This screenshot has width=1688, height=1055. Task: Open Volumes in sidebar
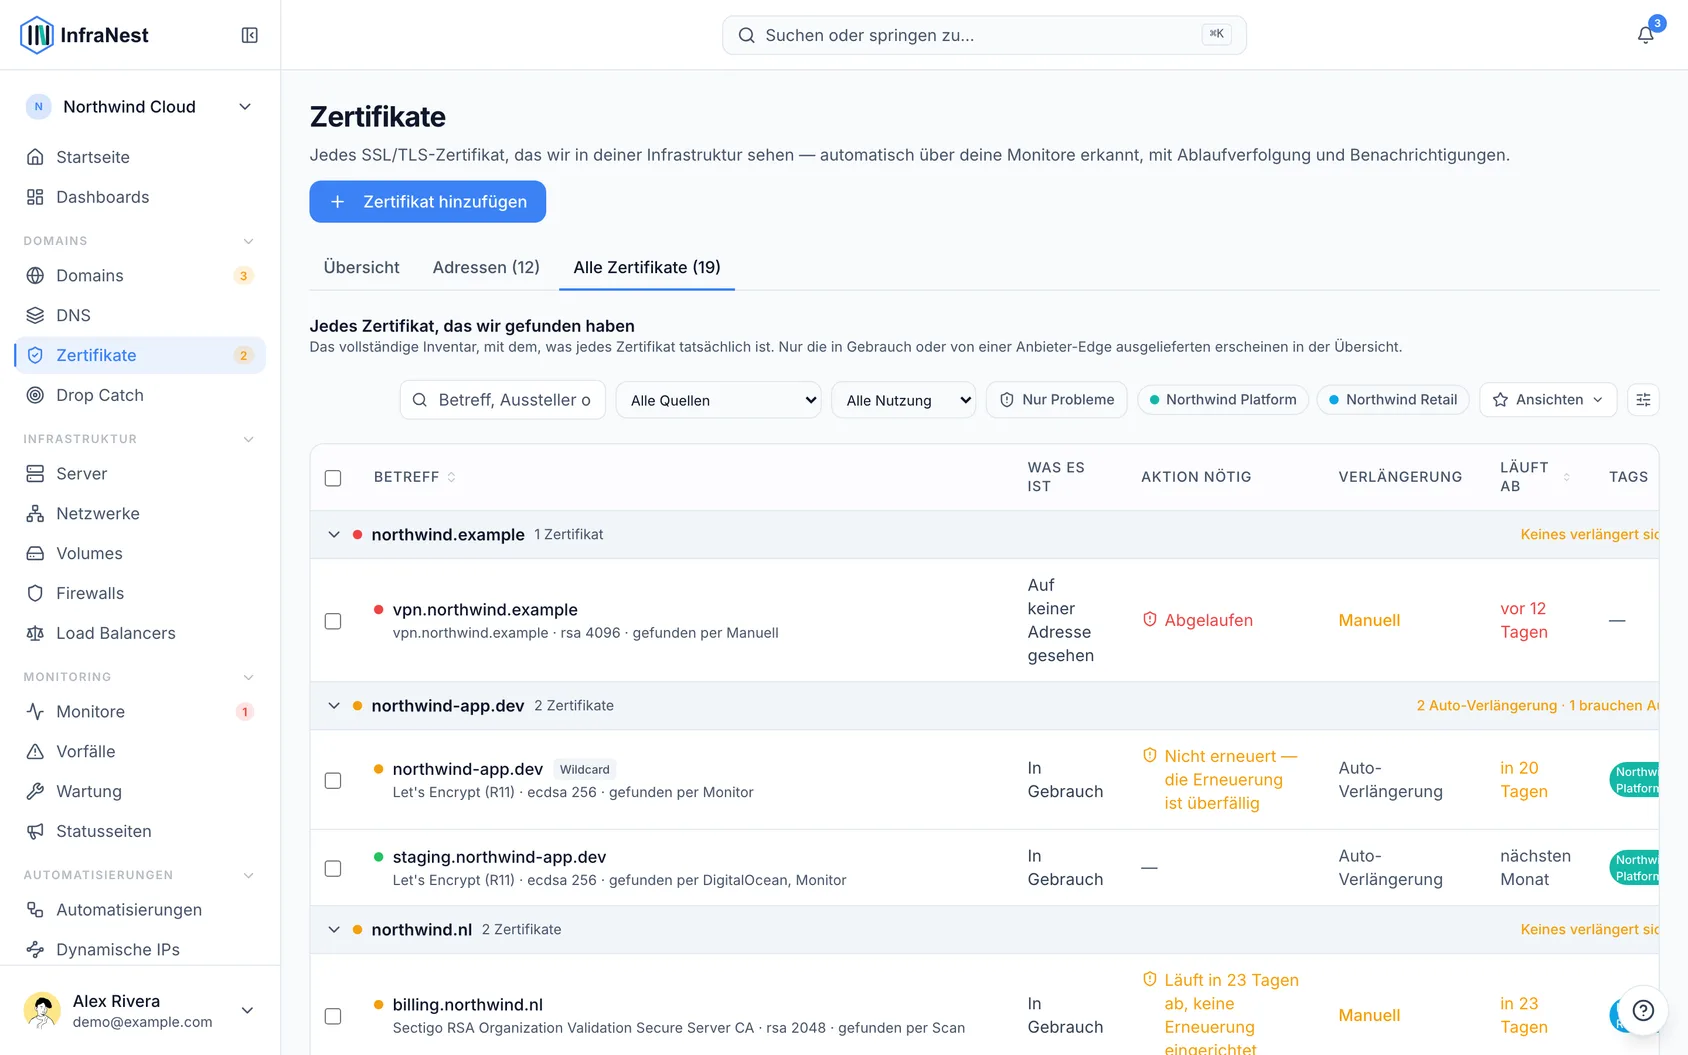[140, 553]
